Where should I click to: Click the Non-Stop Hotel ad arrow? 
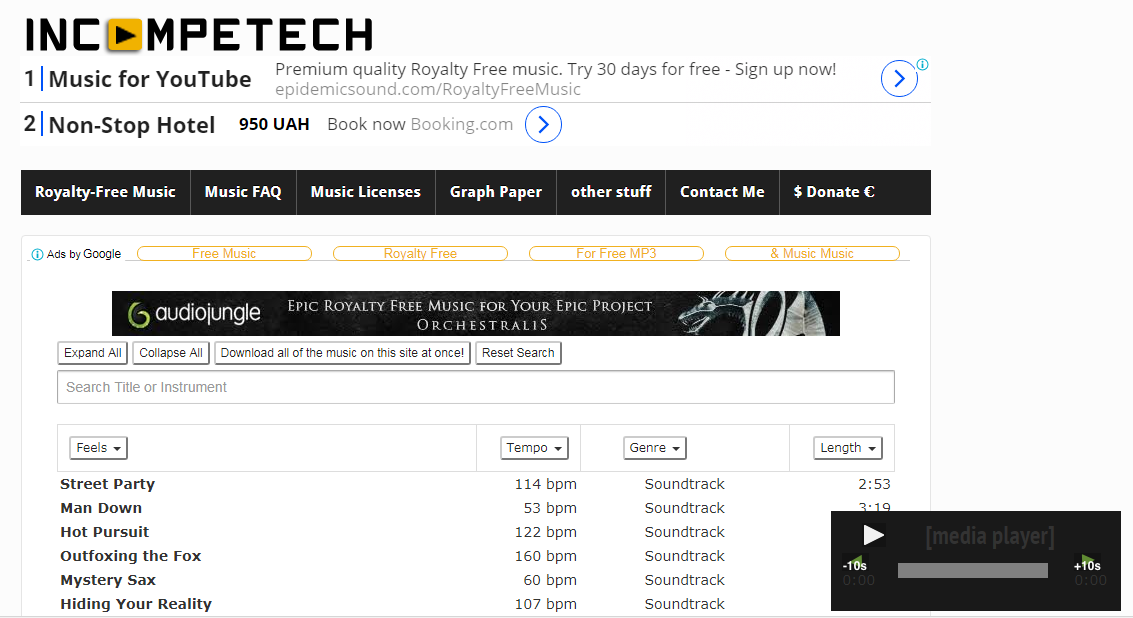tap(543, 124)
